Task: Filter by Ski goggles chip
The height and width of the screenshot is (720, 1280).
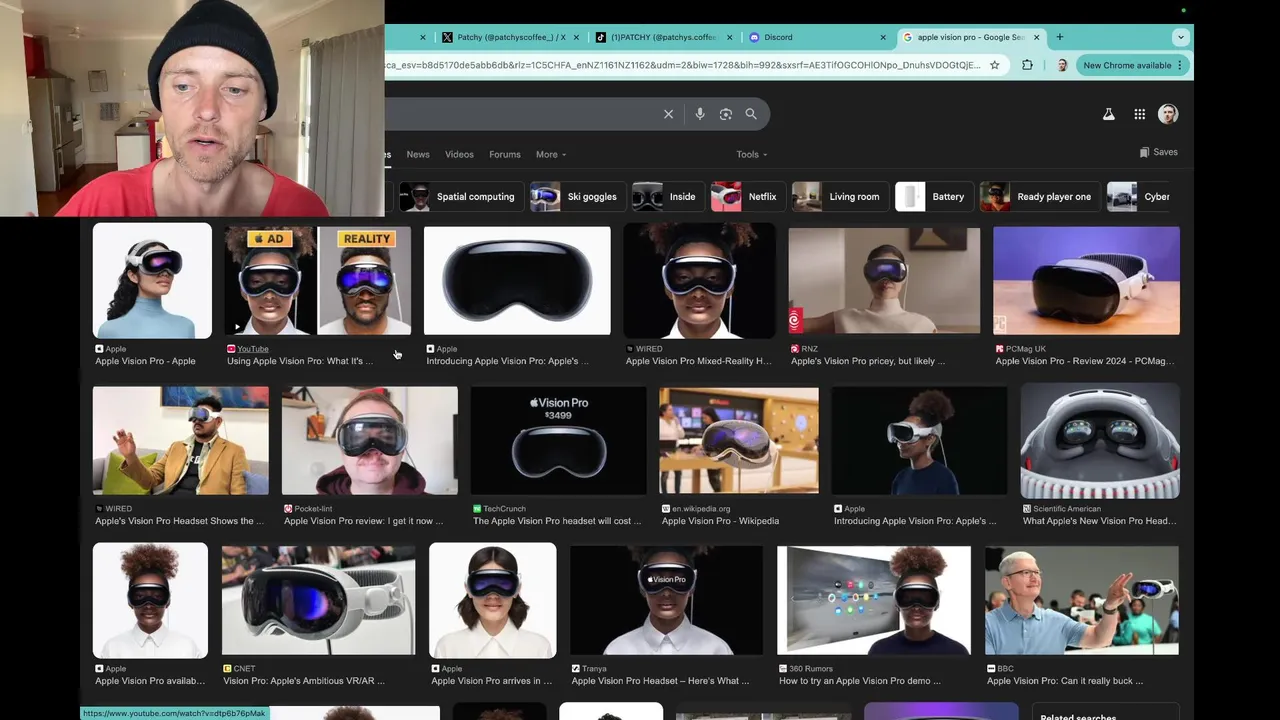Action: [576, 197]
